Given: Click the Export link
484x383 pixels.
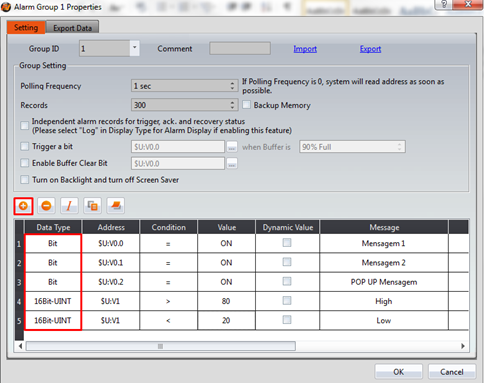Looking at the screenshot, I should coord(370,49).
